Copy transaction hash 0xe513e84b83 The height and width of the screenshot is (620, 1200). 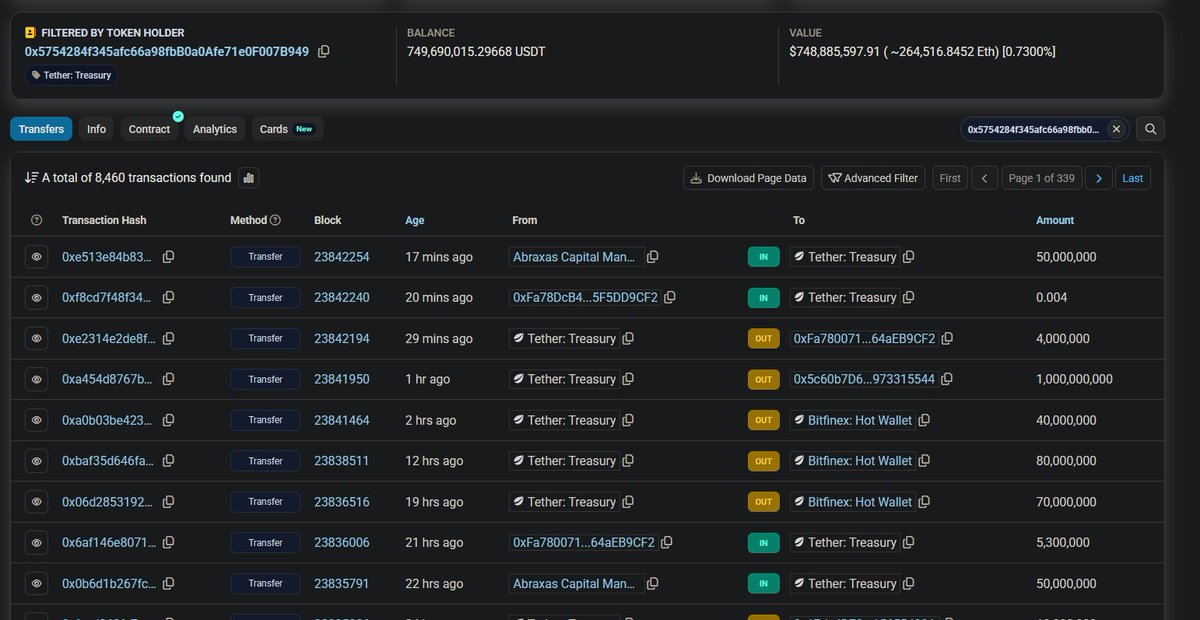168,257
